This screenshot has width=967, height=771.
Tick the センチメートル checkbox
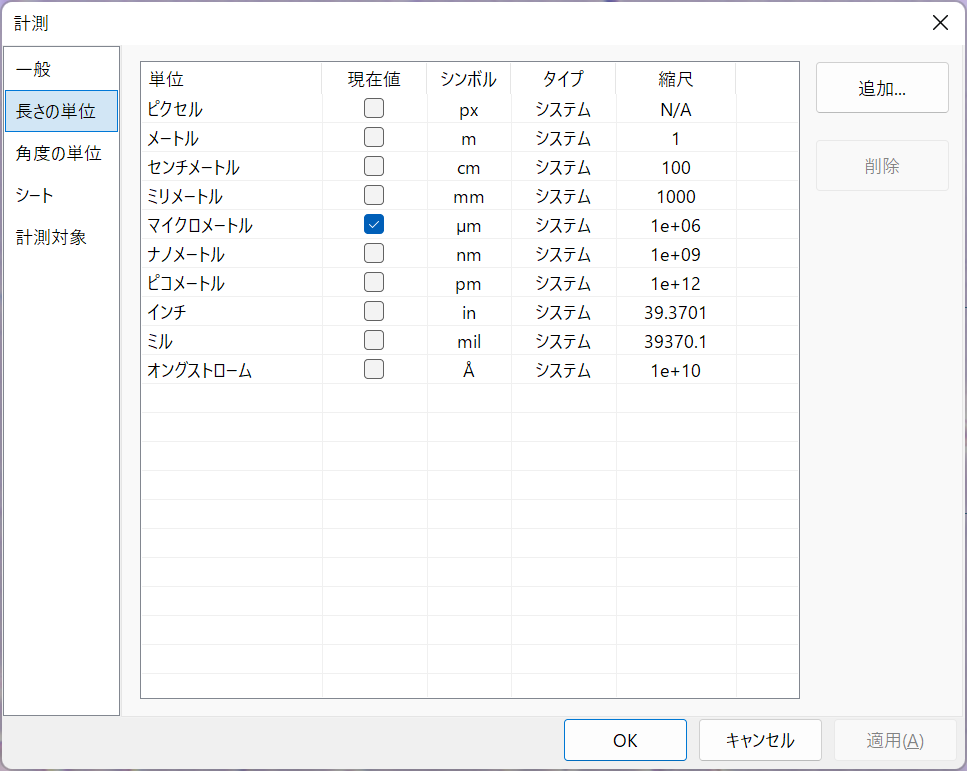374,167
